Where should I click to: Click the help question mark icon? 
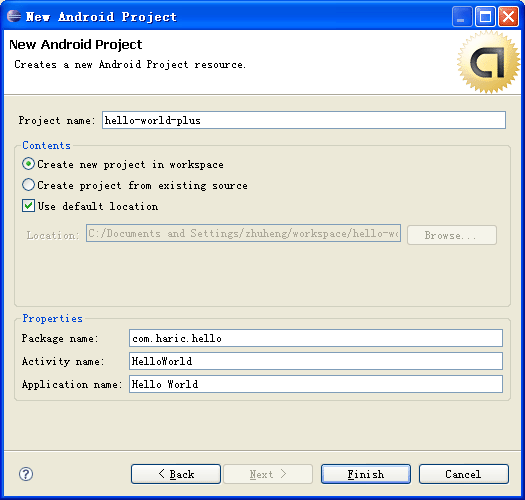(26, 474)
